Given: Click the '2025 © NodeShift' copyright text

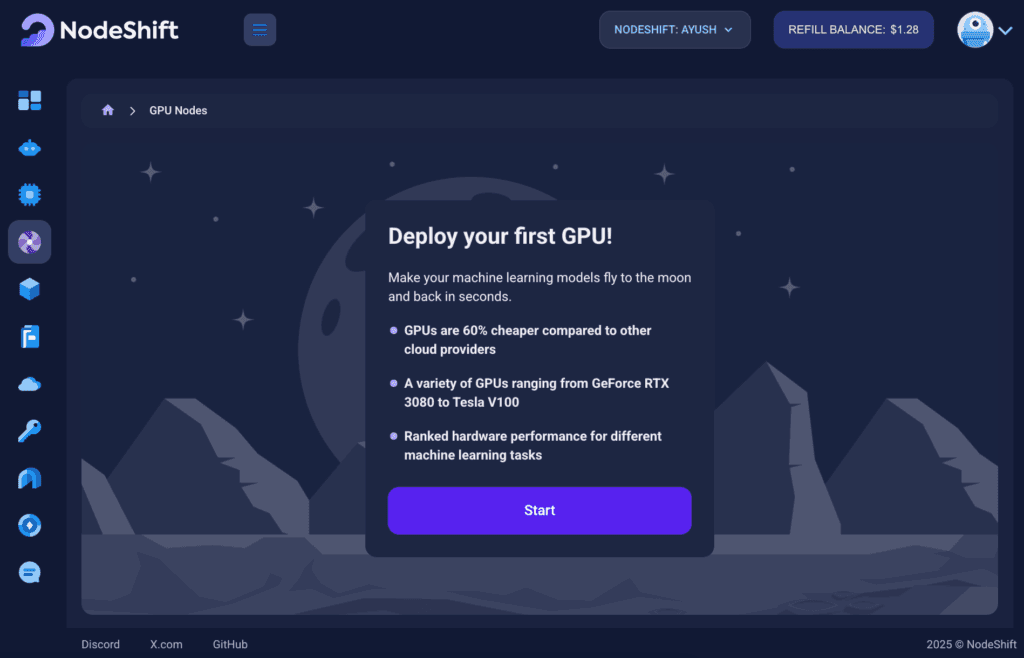Looking at the screenshot, I should [971, 644].
